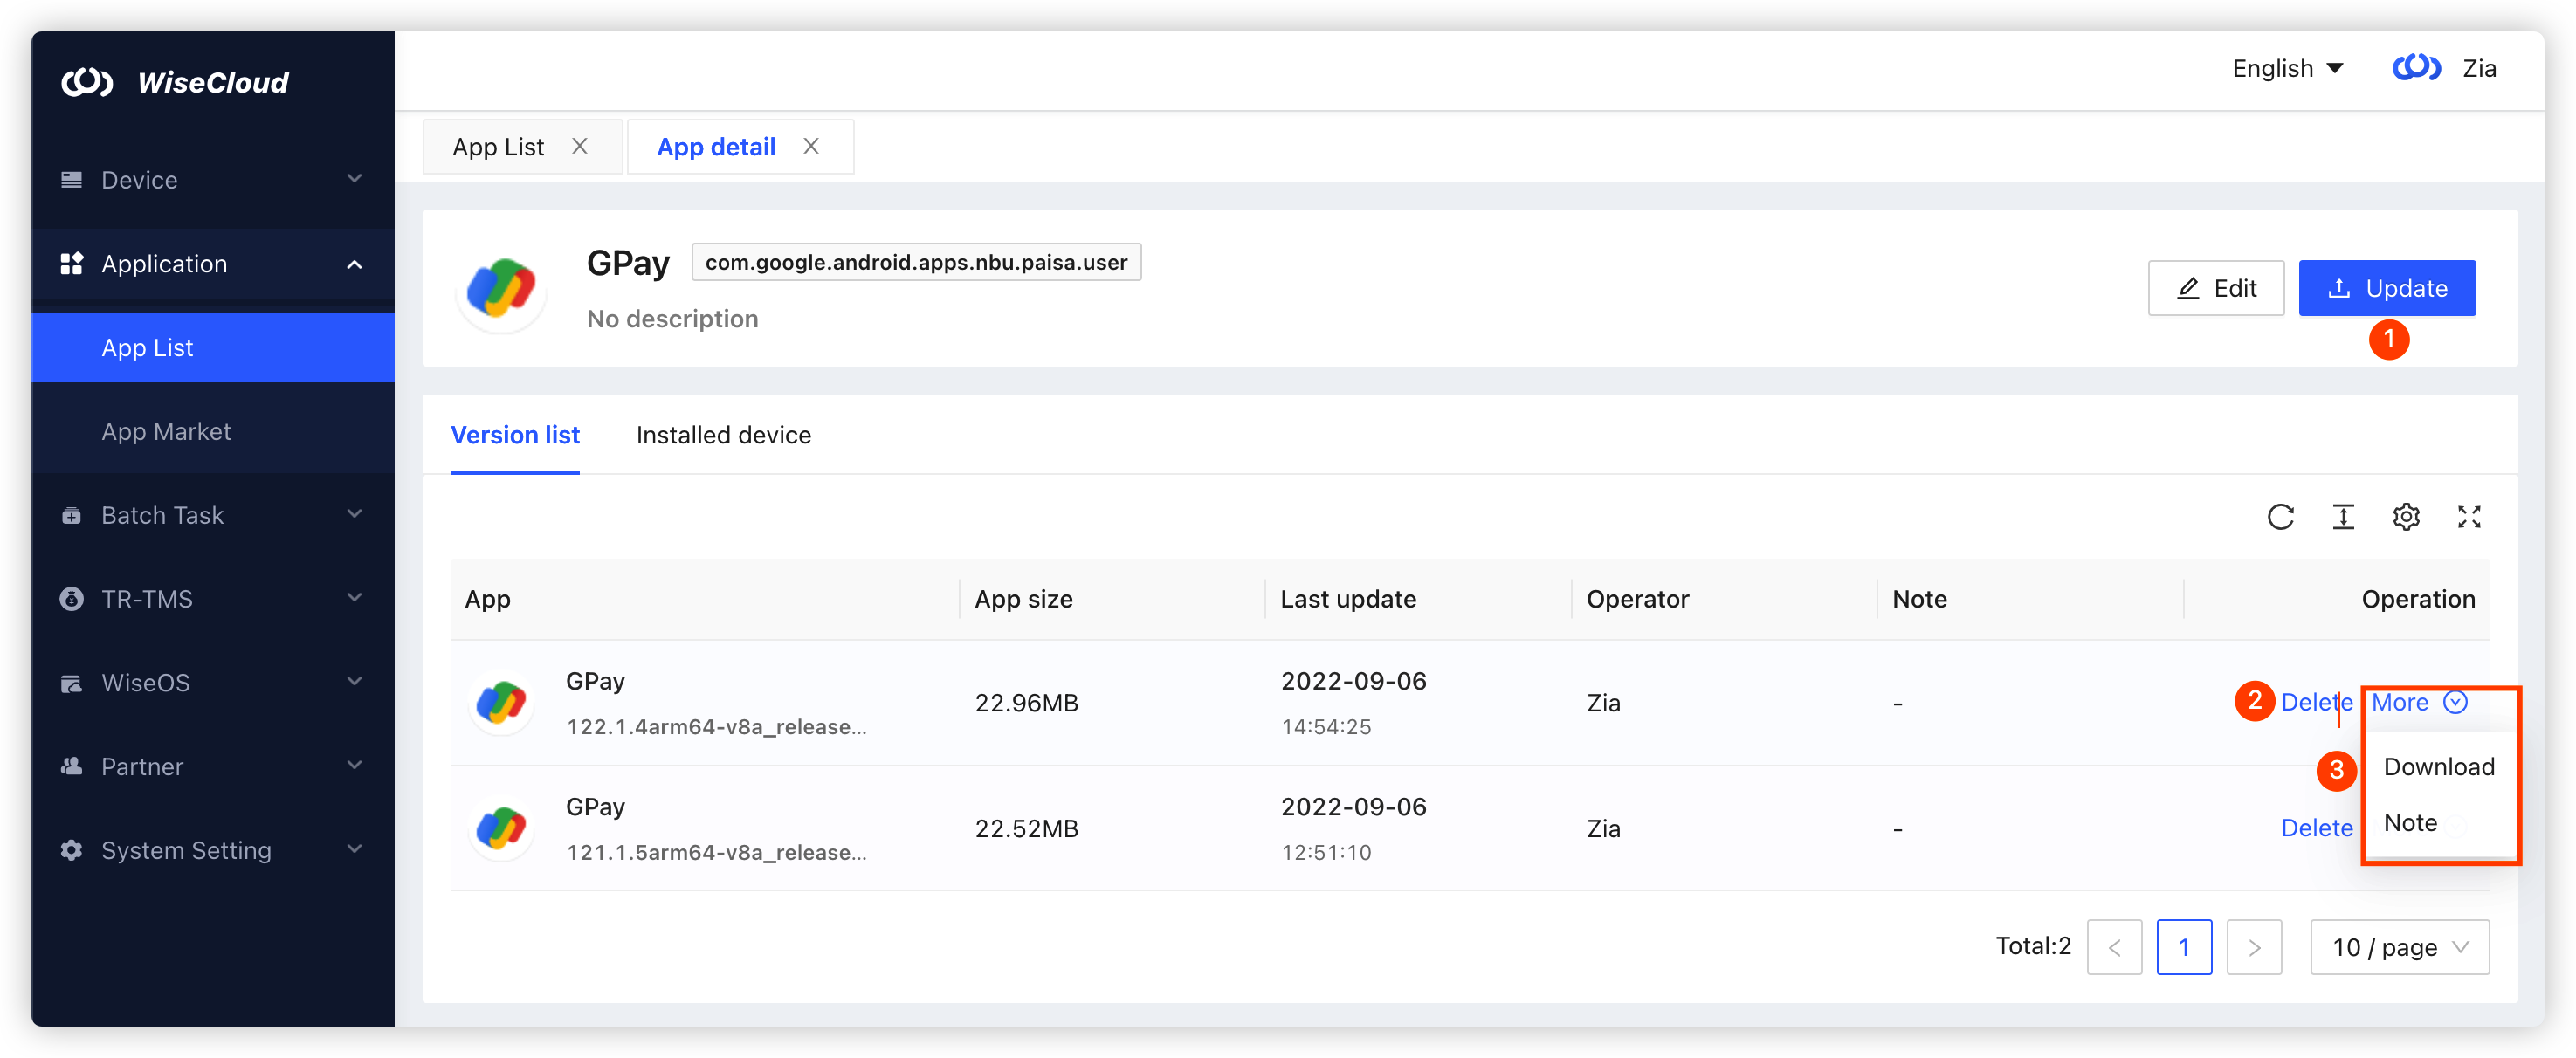The height and width of the screenshot is (1058, 2576).
Task: Click package name com.google.android.apps.nbu.paisa.user
Action: tap(916, 262)
